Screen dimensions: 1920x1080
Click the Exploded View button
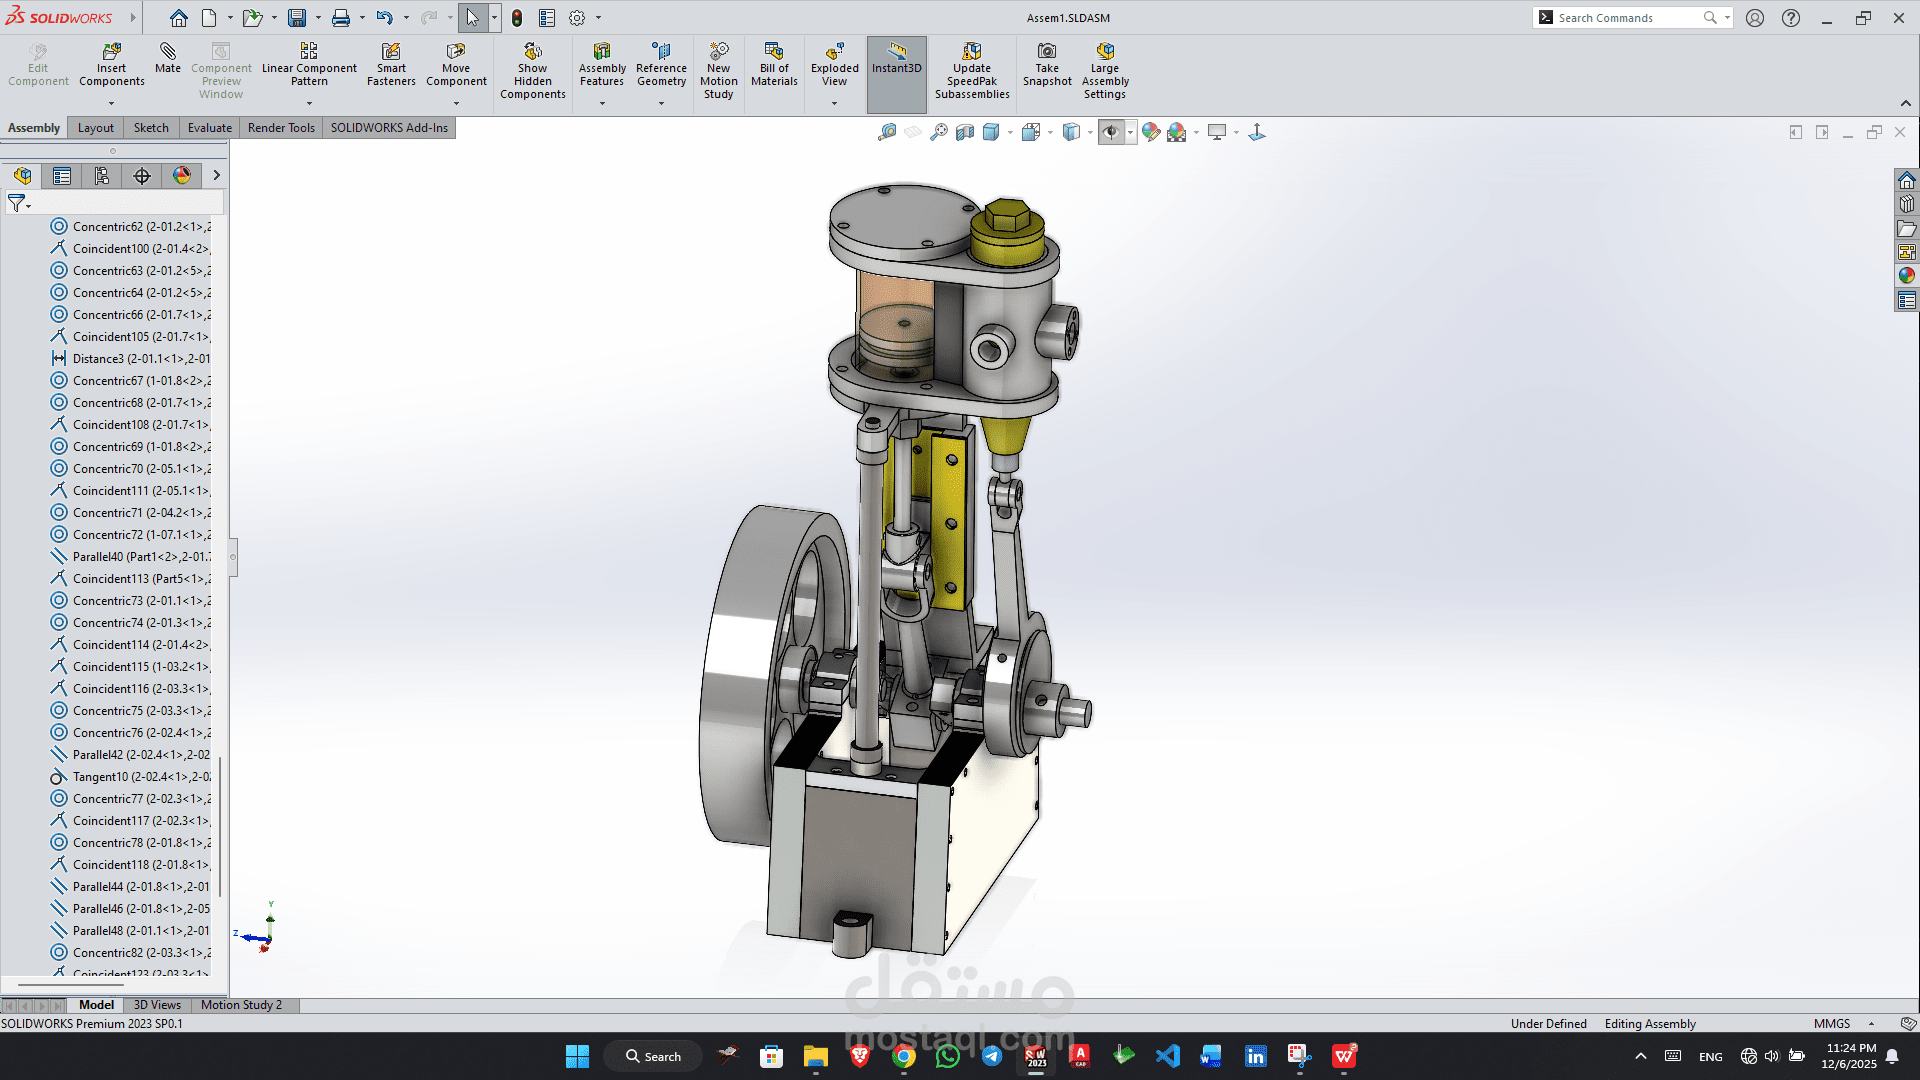click(834, 65)
